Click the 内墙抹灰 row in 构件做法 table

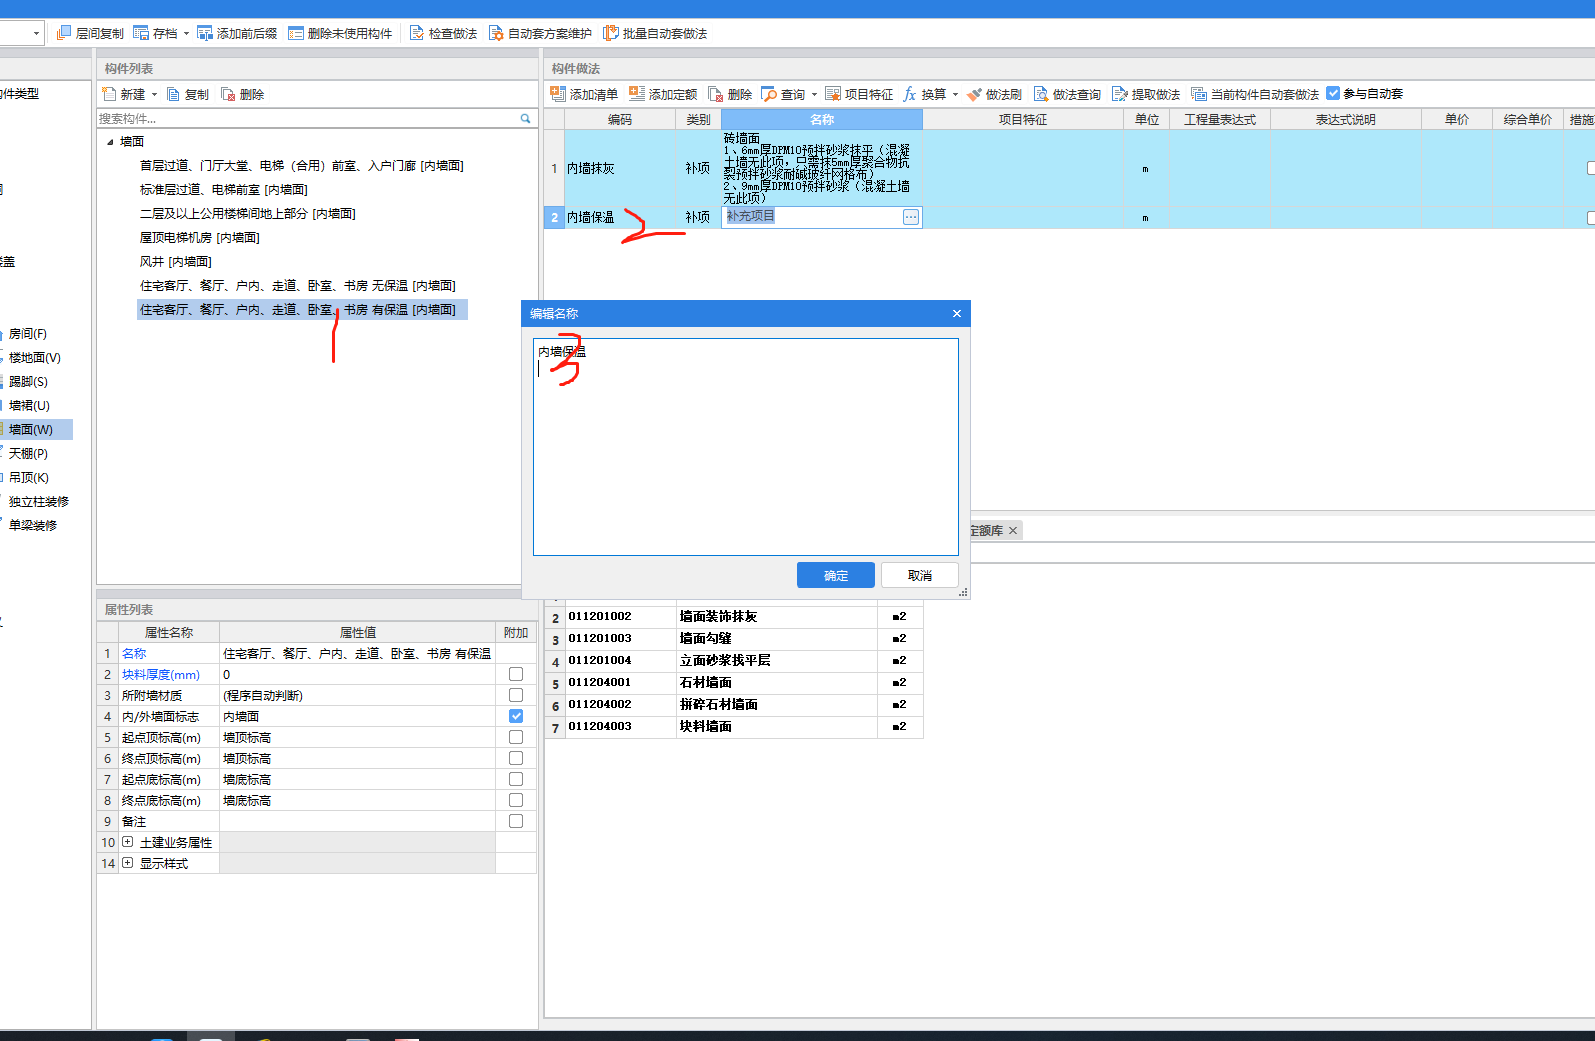click(1069, 168)
